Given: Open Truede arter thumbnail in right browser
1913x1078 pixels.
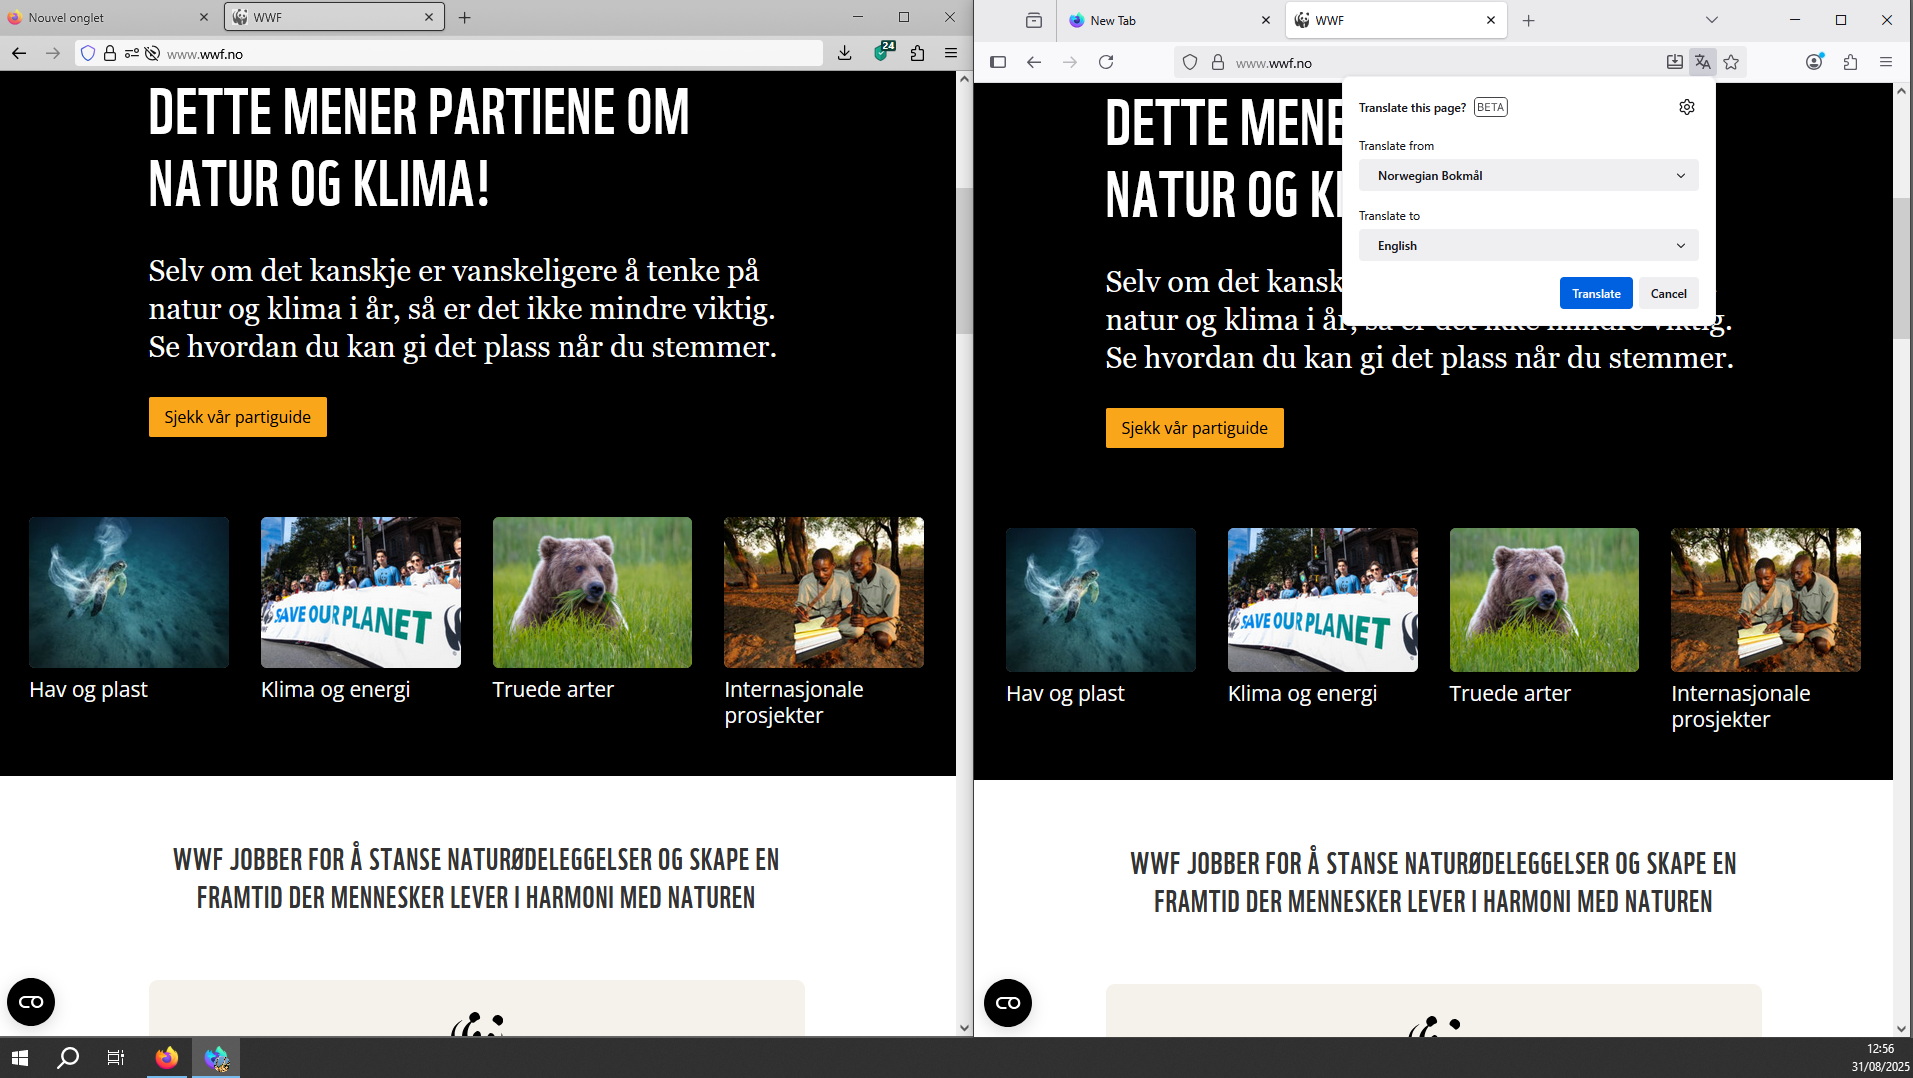Looking at the screenshot, I should (1544, 600).
